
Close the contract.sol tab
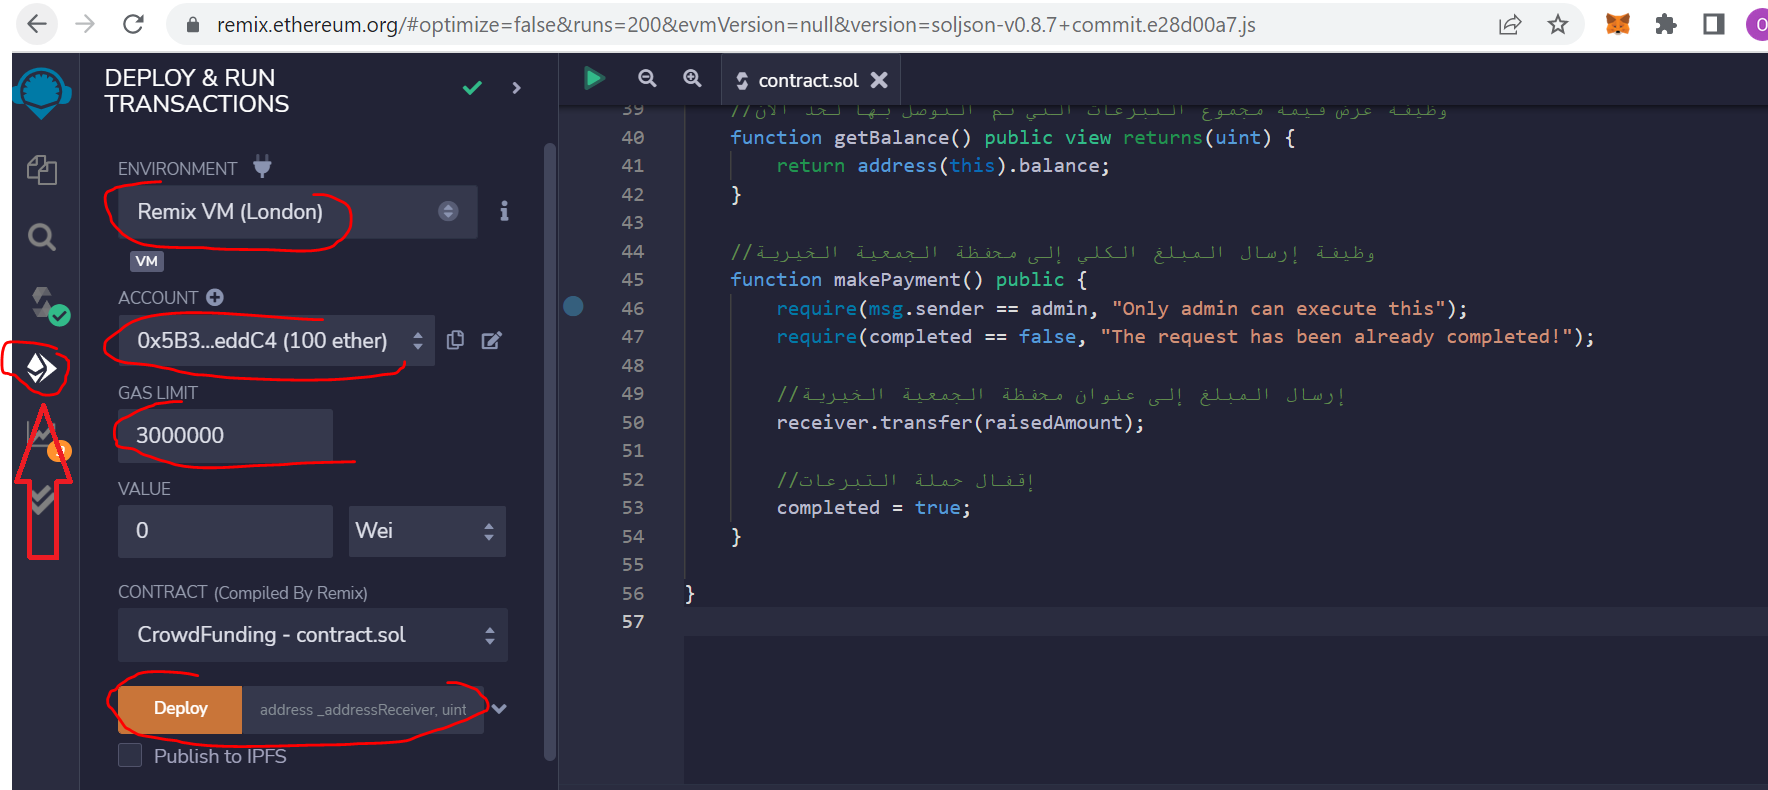[879, 80]
